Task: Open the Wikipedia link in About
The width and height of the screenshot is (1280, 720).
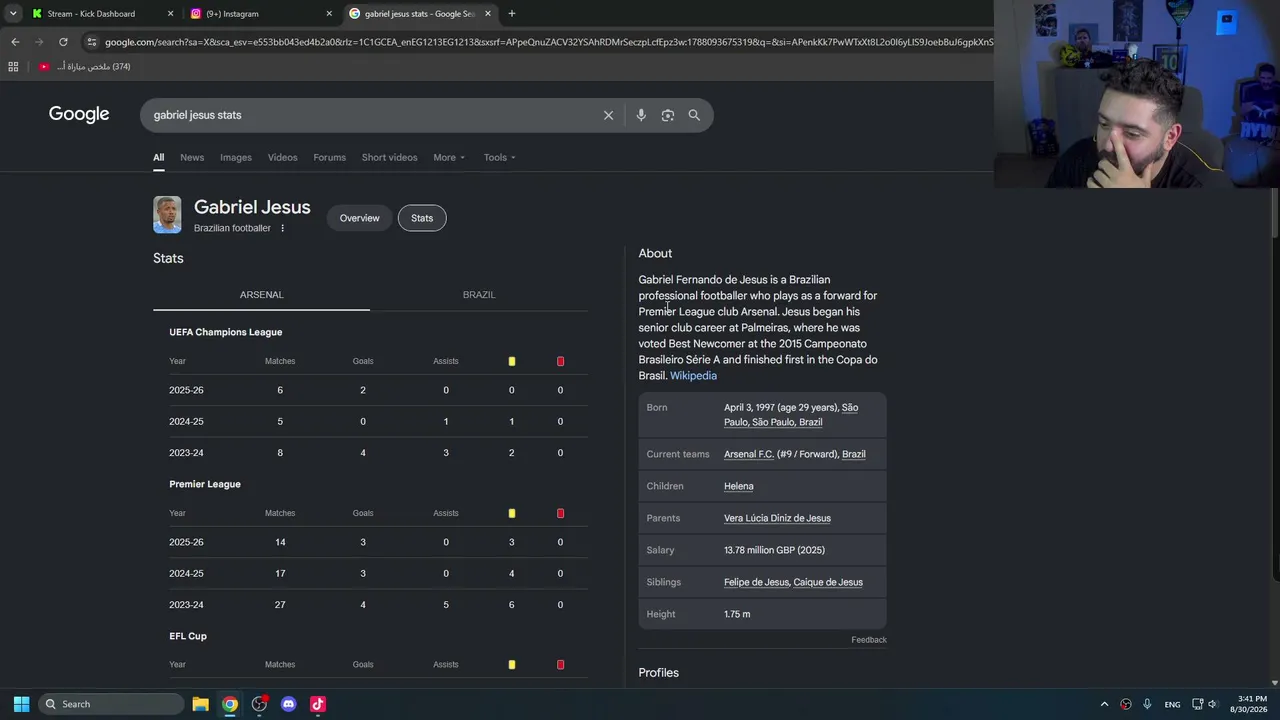Action: click(x=693, y=376)
